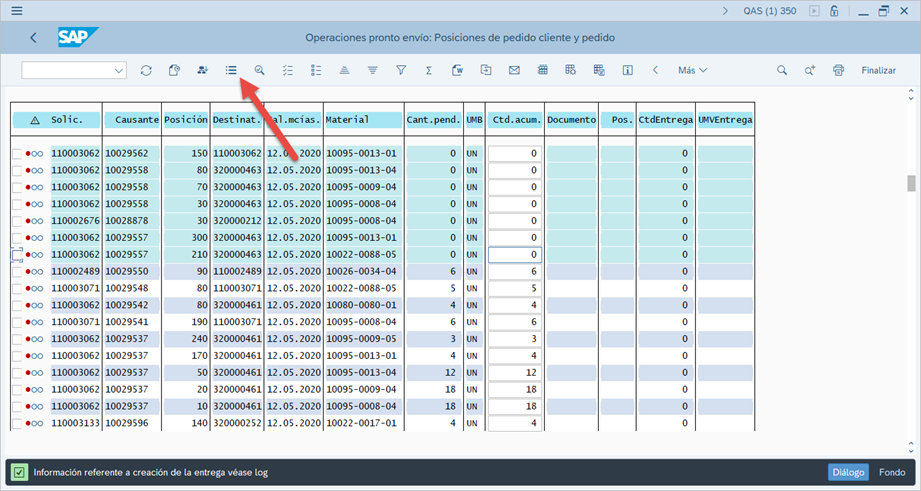Open the command field dropdown
This screenshot has width=921, height=491.
click(x=120, y=70)
